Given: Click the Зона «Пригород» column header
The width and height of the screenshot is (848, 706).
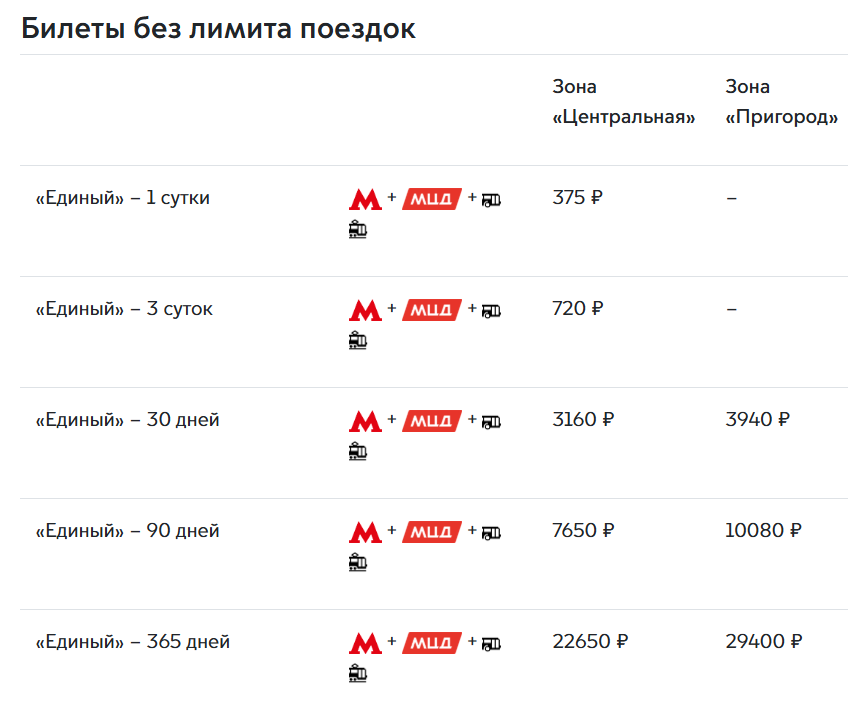Looking at the screenshot, I should [x=781, y=102].
